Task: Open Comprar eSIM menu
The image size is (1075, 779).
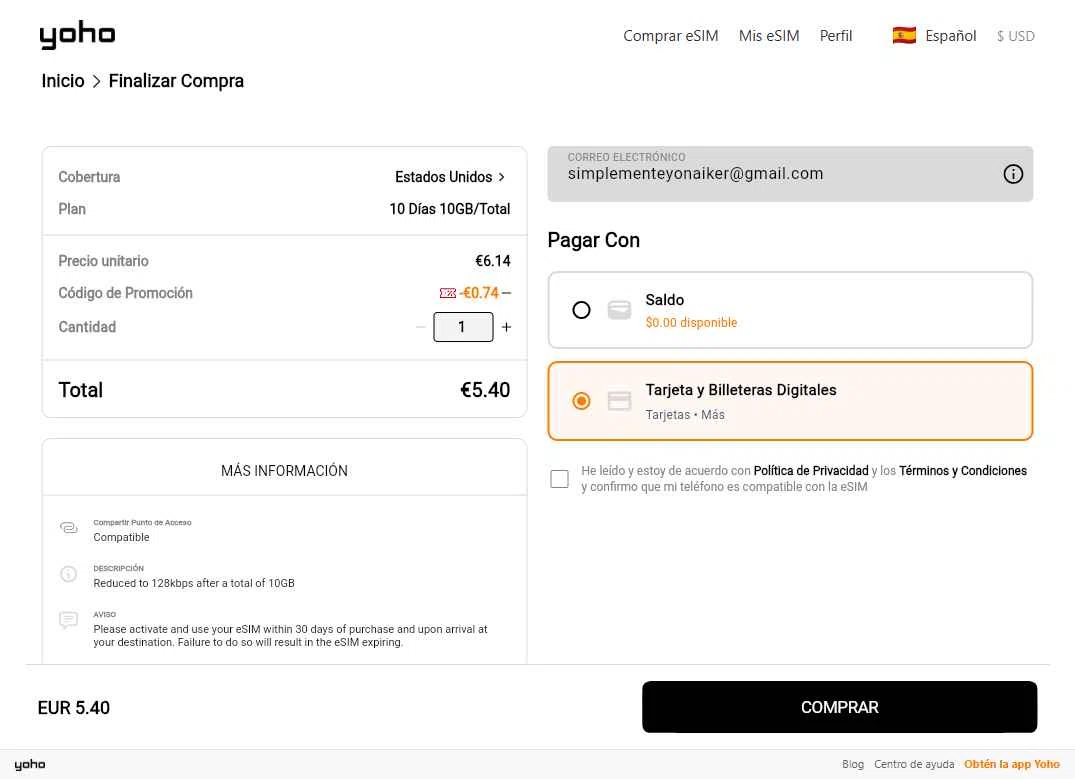Action: [x=670, y=36]
